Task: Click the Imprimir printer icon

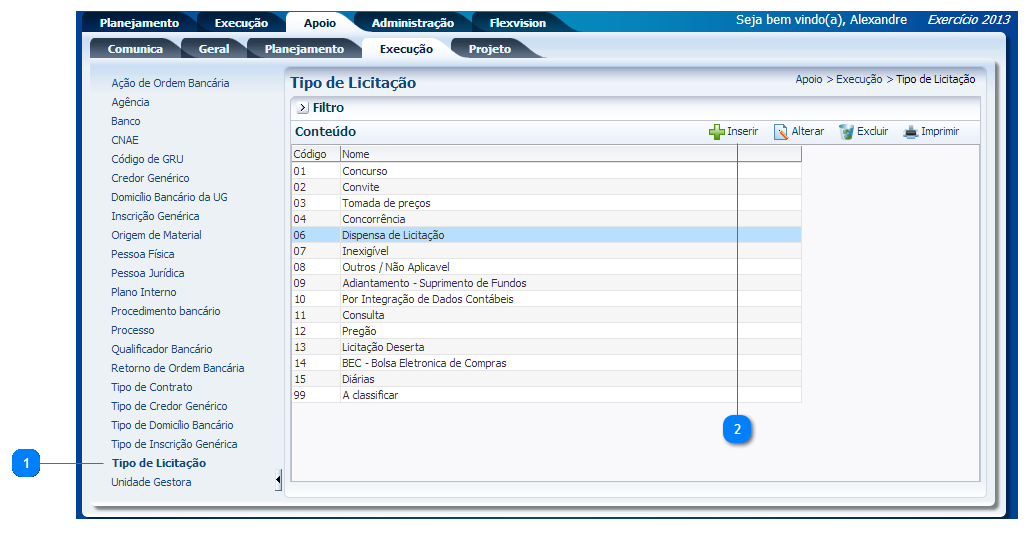Action: [x=910, y=132]
